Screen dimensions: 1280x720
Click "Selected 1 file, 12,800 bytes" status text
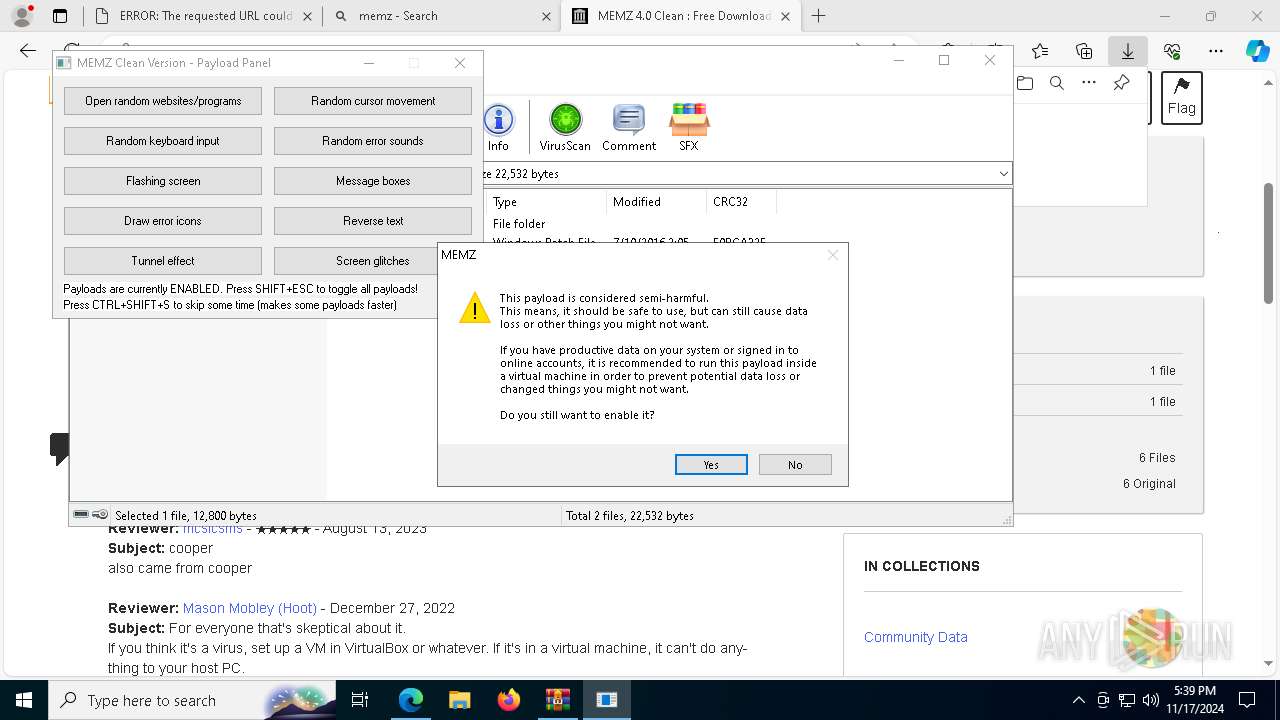[x=186, y=516]
